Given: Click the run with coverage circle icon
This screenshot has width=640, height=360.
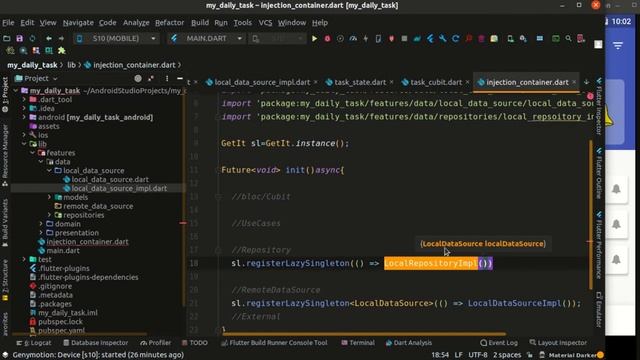Looking at the screenshot, I should pos(340,38).
